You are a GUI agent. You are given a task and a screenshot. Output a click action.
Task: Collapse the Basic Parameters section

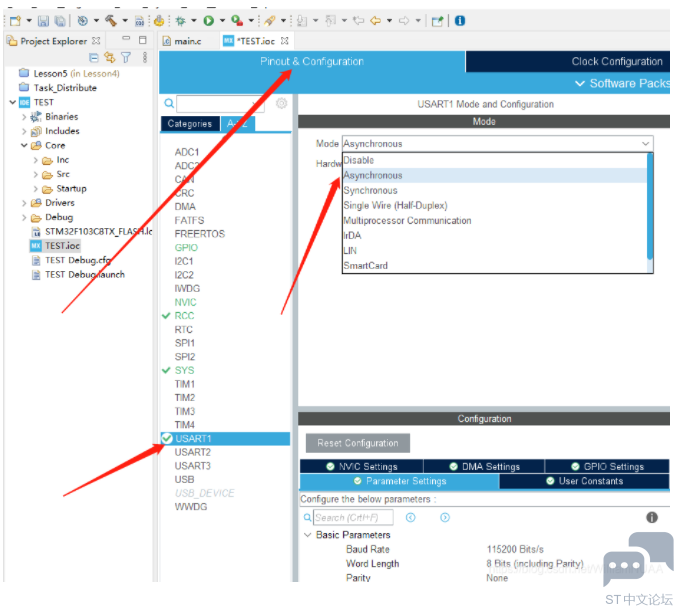pyautogui.click(x=308, y=535)
